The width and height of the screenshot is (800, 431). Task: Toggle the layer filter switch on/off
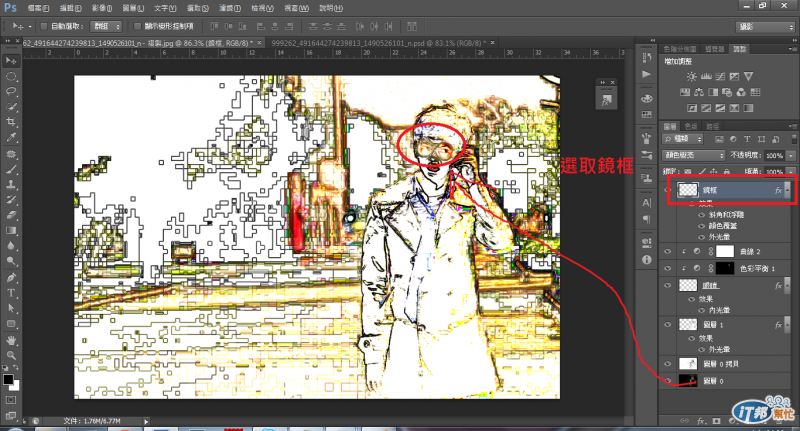pyautogui.click(x=794, y=139)
